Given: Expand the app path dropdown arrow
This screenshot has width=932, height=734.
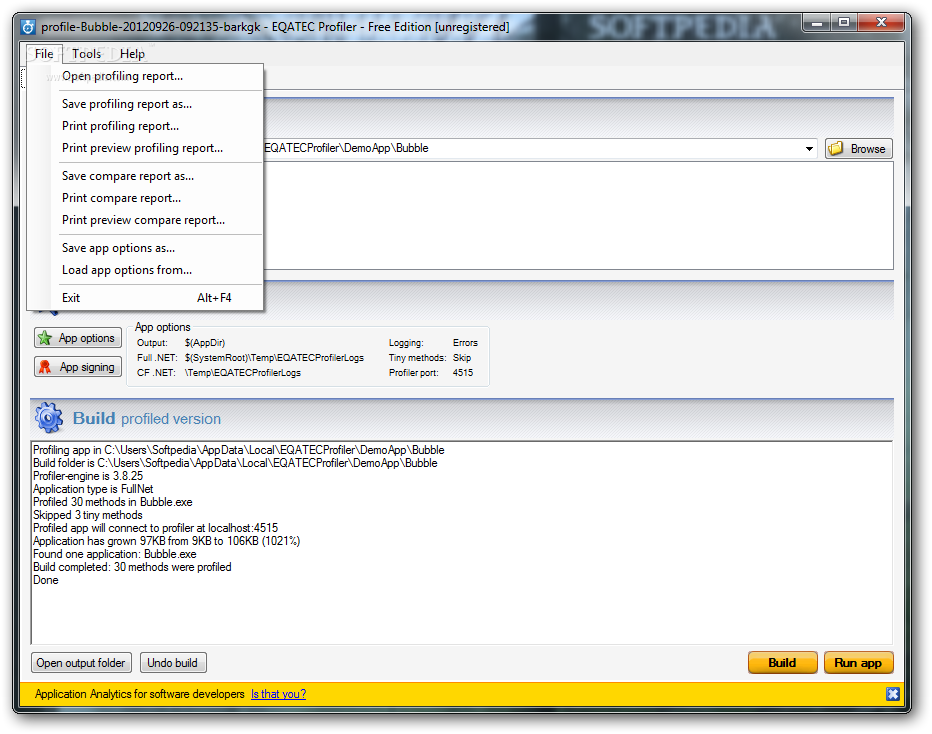Looking at the screenshot, I should 809,149.
